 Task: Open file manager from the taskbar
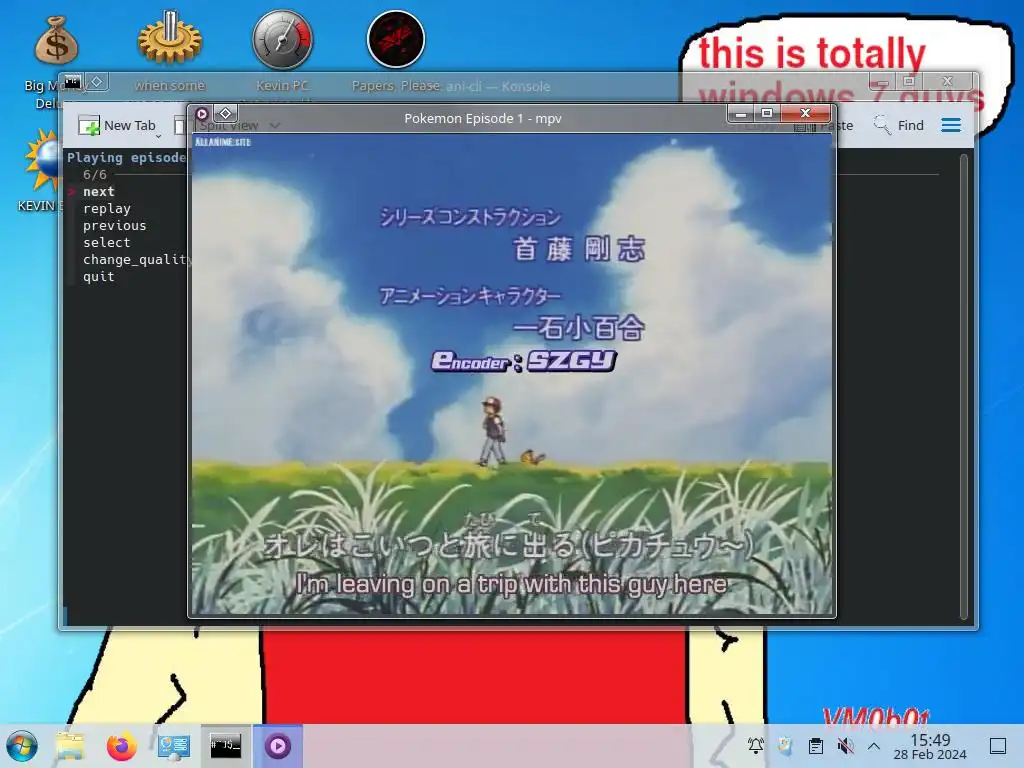[x=70, y=746]
